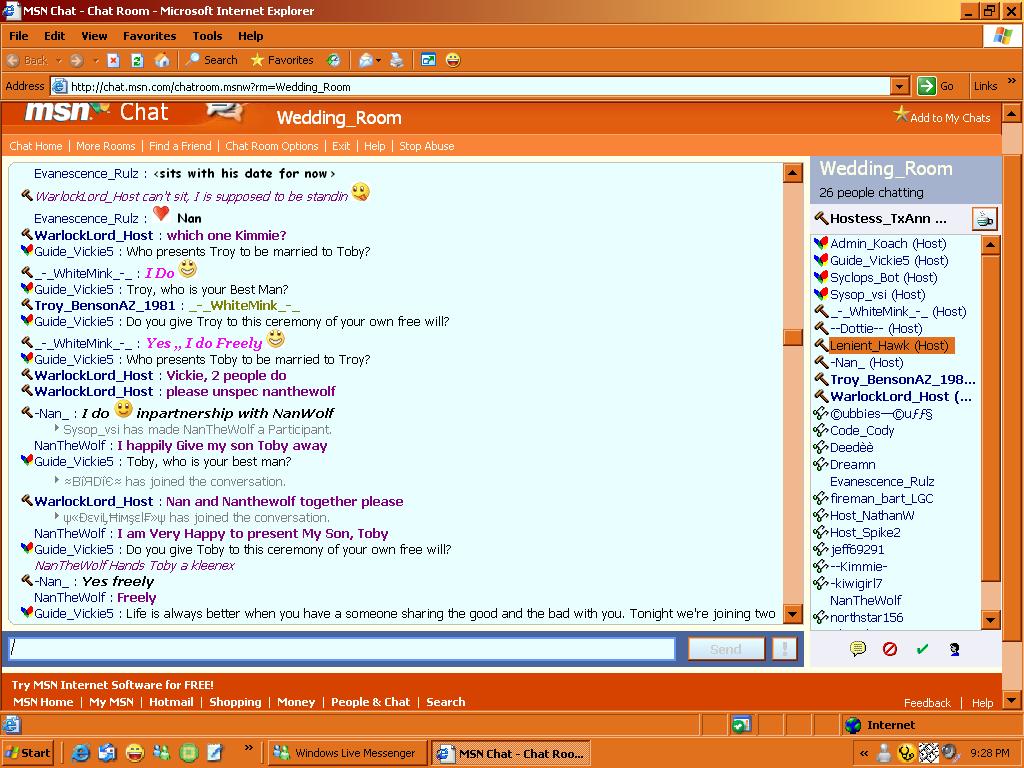Click the red ignore user icon
This screenshot has width=1024, height=768.
(x=889, y=648)
